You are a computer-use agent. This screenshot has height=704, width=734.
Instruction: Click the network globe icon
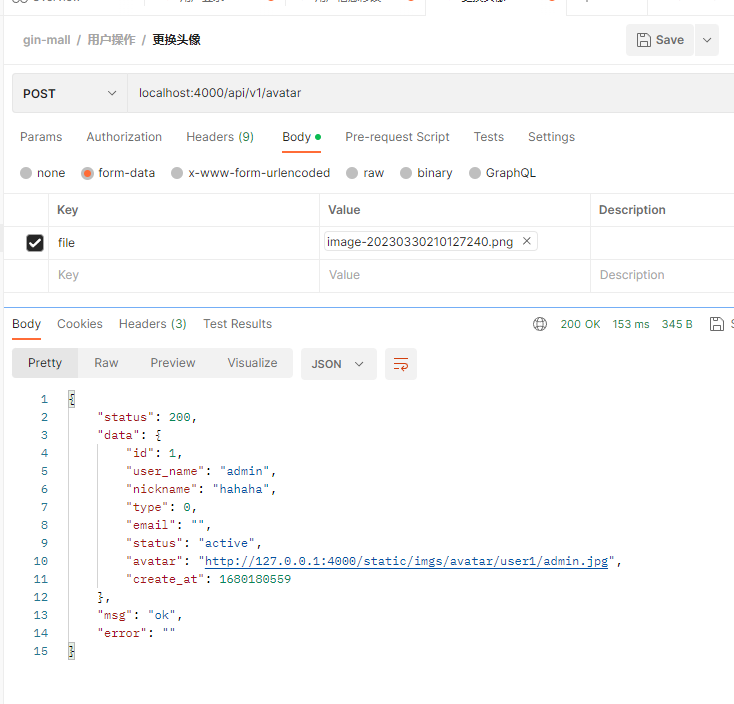tap(540, 324)
